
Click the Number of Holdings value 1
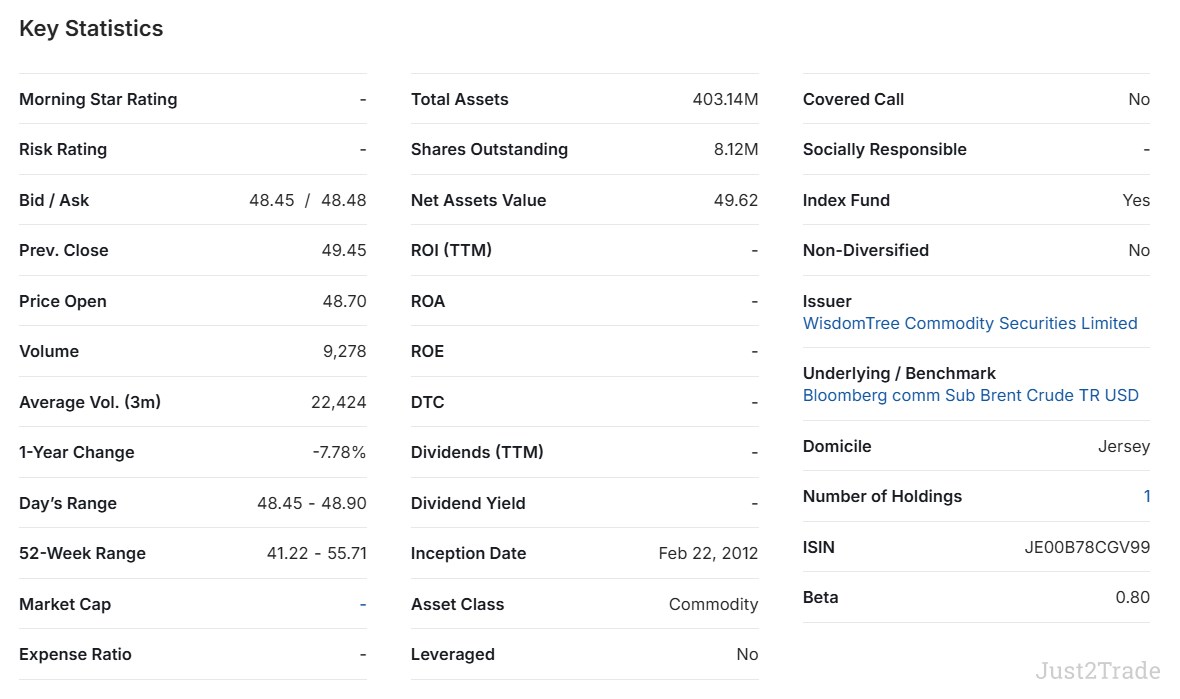tap(1146, 496)
